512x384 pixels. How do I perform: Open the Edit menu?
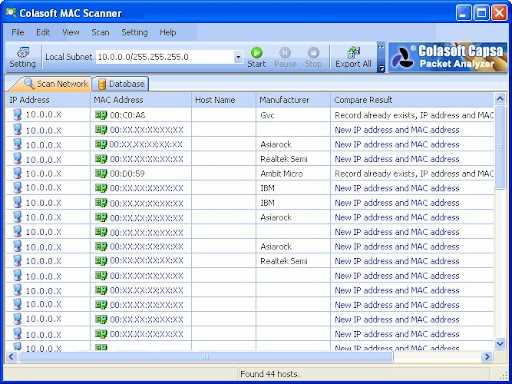coord(43,32)
